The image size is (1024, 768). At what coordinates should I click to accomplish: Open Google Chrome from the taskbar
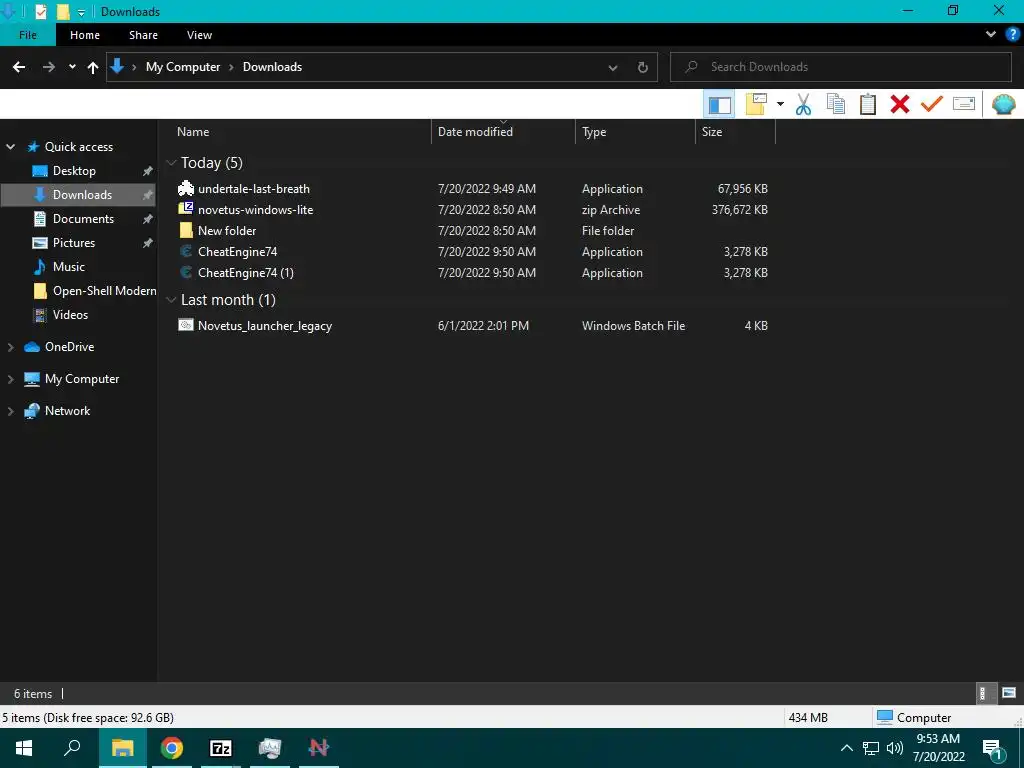pos(172,748)
